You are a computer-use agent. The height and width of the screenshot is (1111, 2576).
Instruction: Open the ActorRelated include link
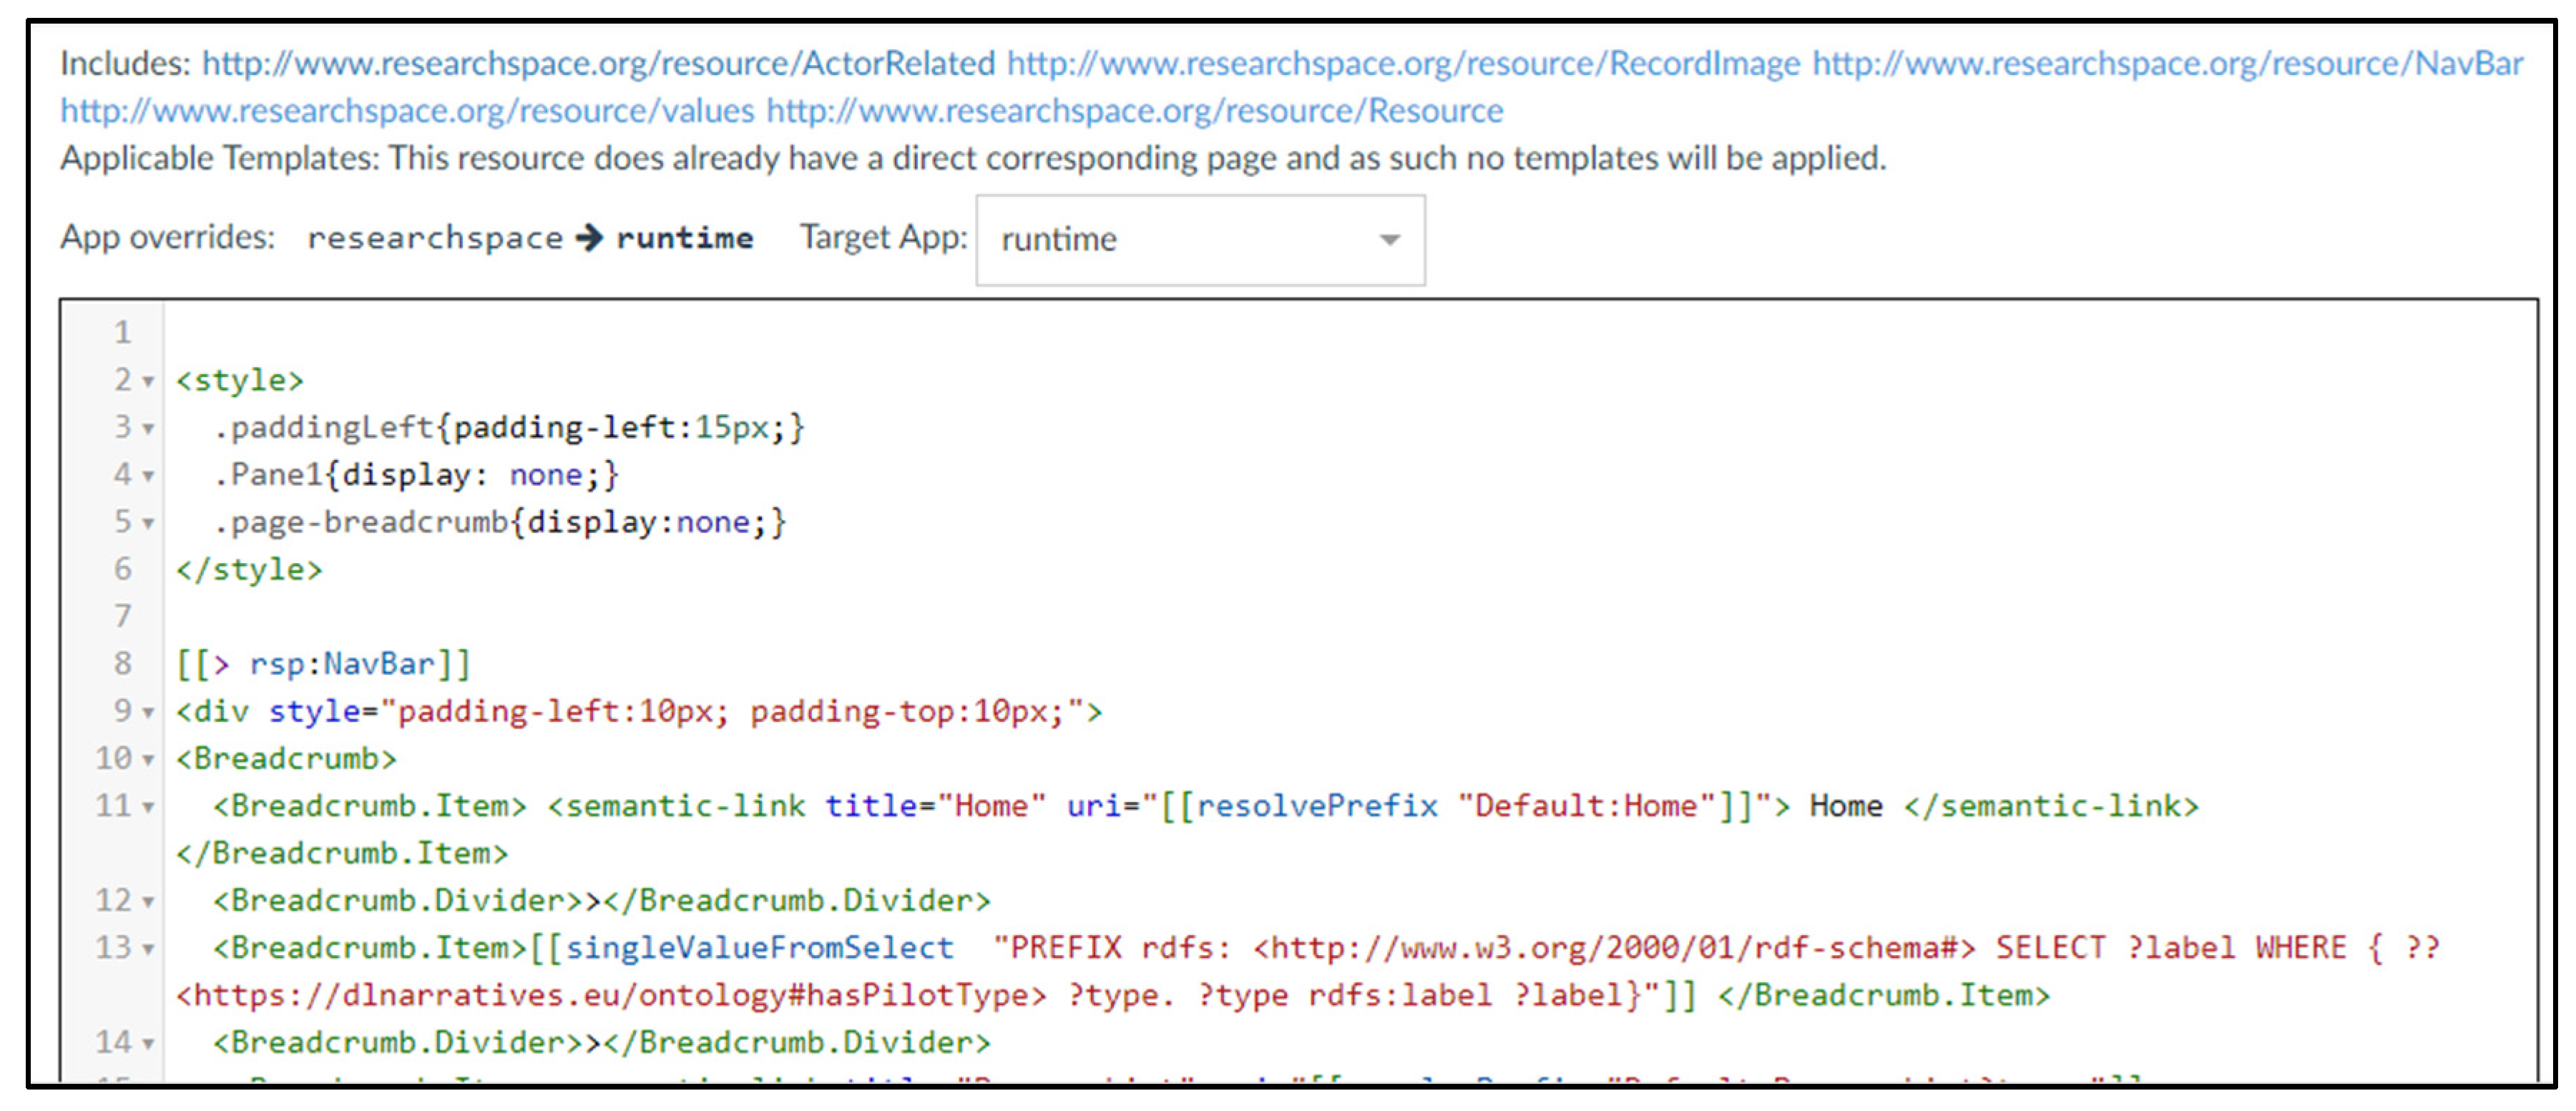(x=598, y=64)
